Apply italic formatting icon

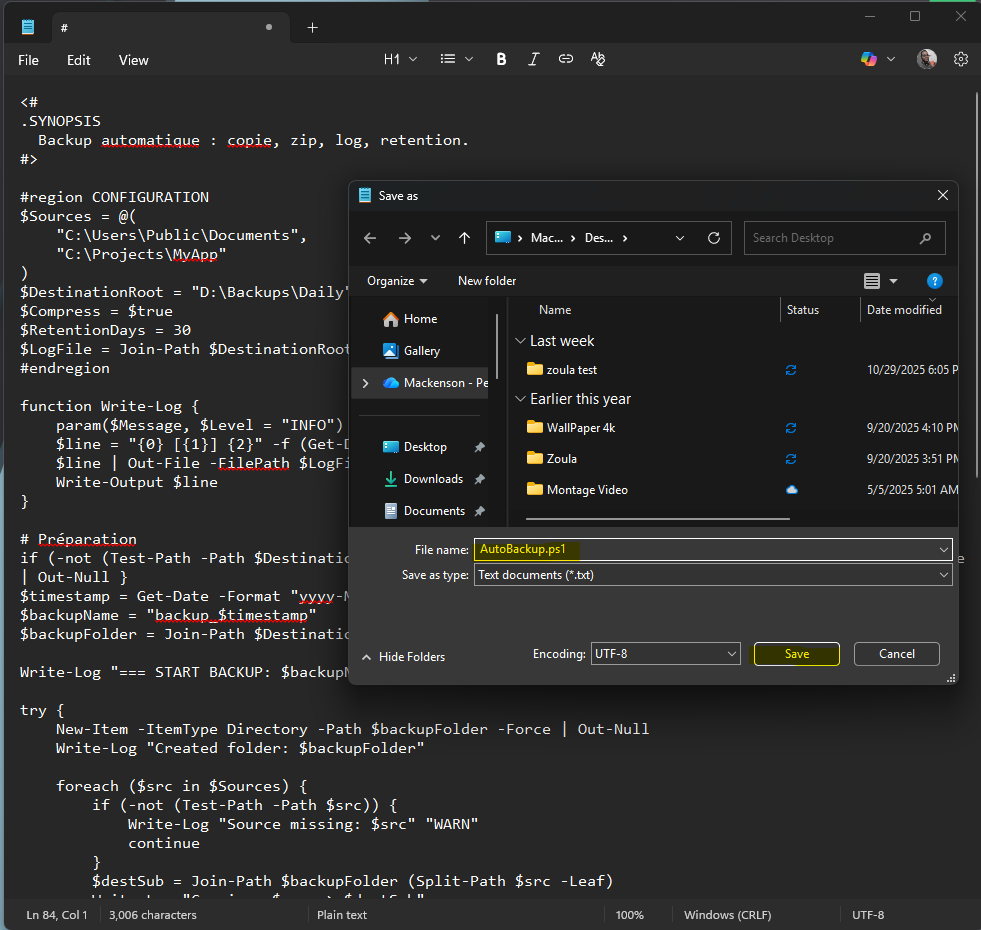[534, 60]
